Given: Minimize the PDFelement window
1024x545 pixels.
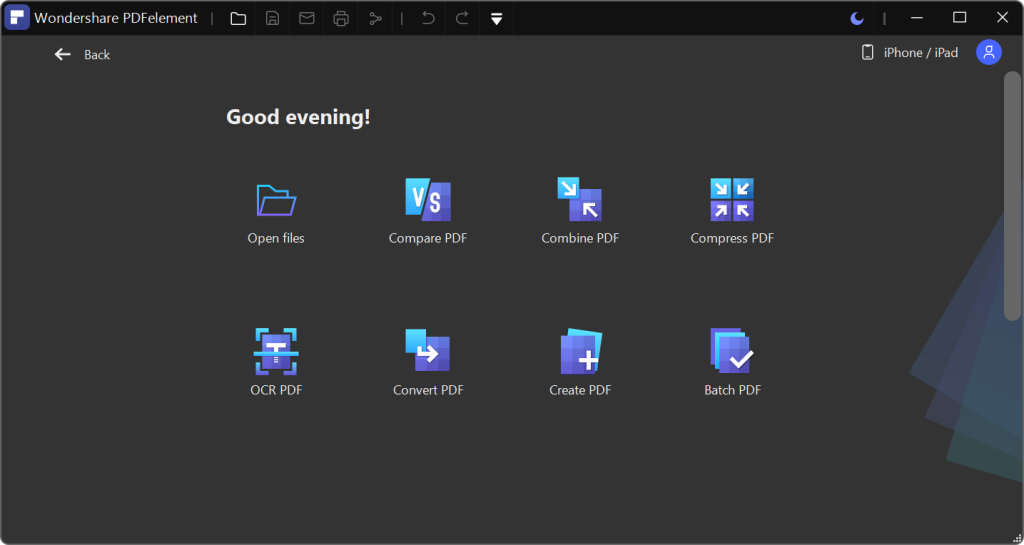Looking at the screenshot, I should click(917, 18).
